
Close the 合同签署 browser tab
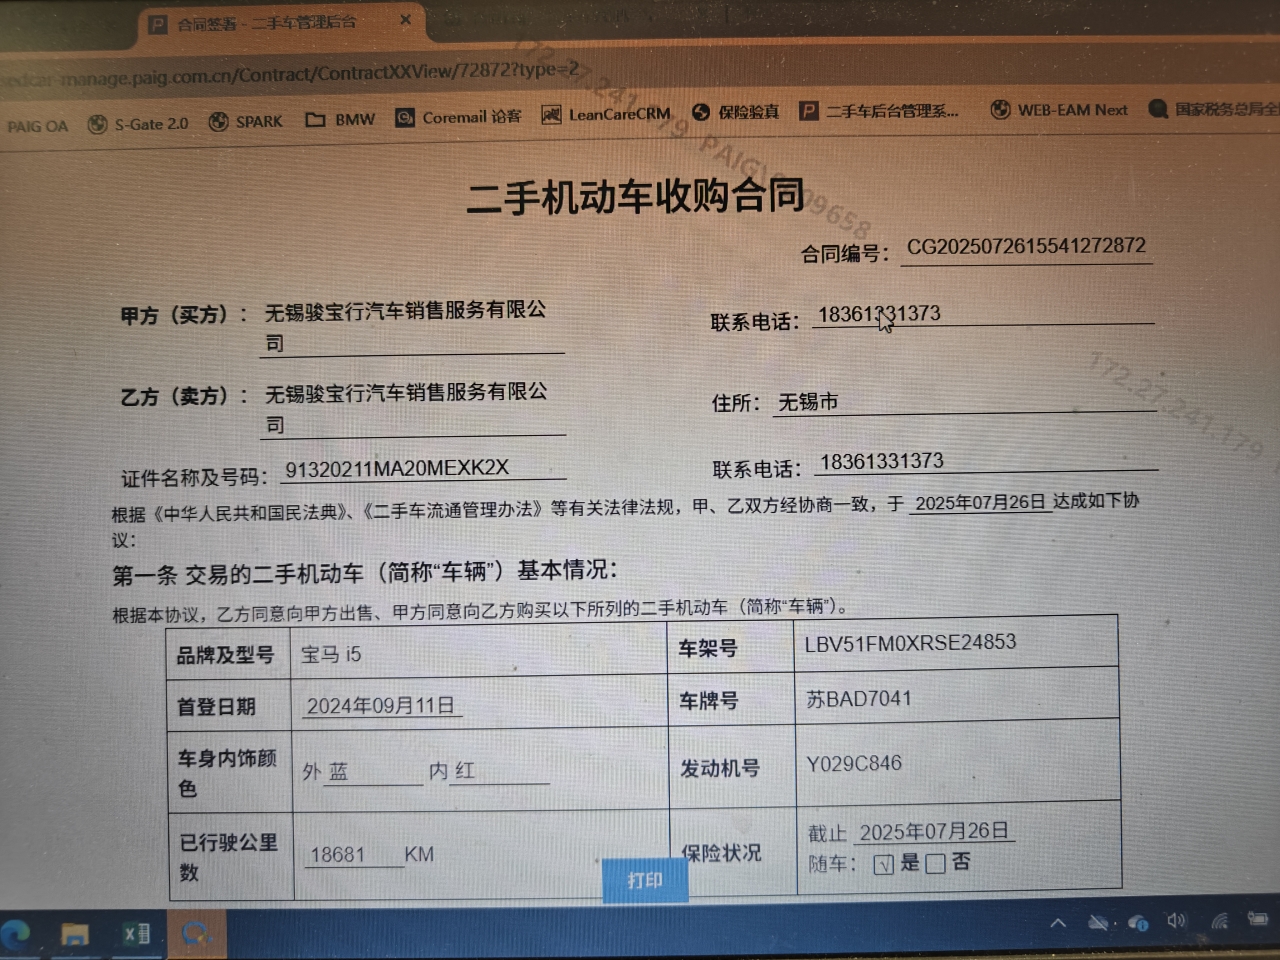(x=405, y=20)
